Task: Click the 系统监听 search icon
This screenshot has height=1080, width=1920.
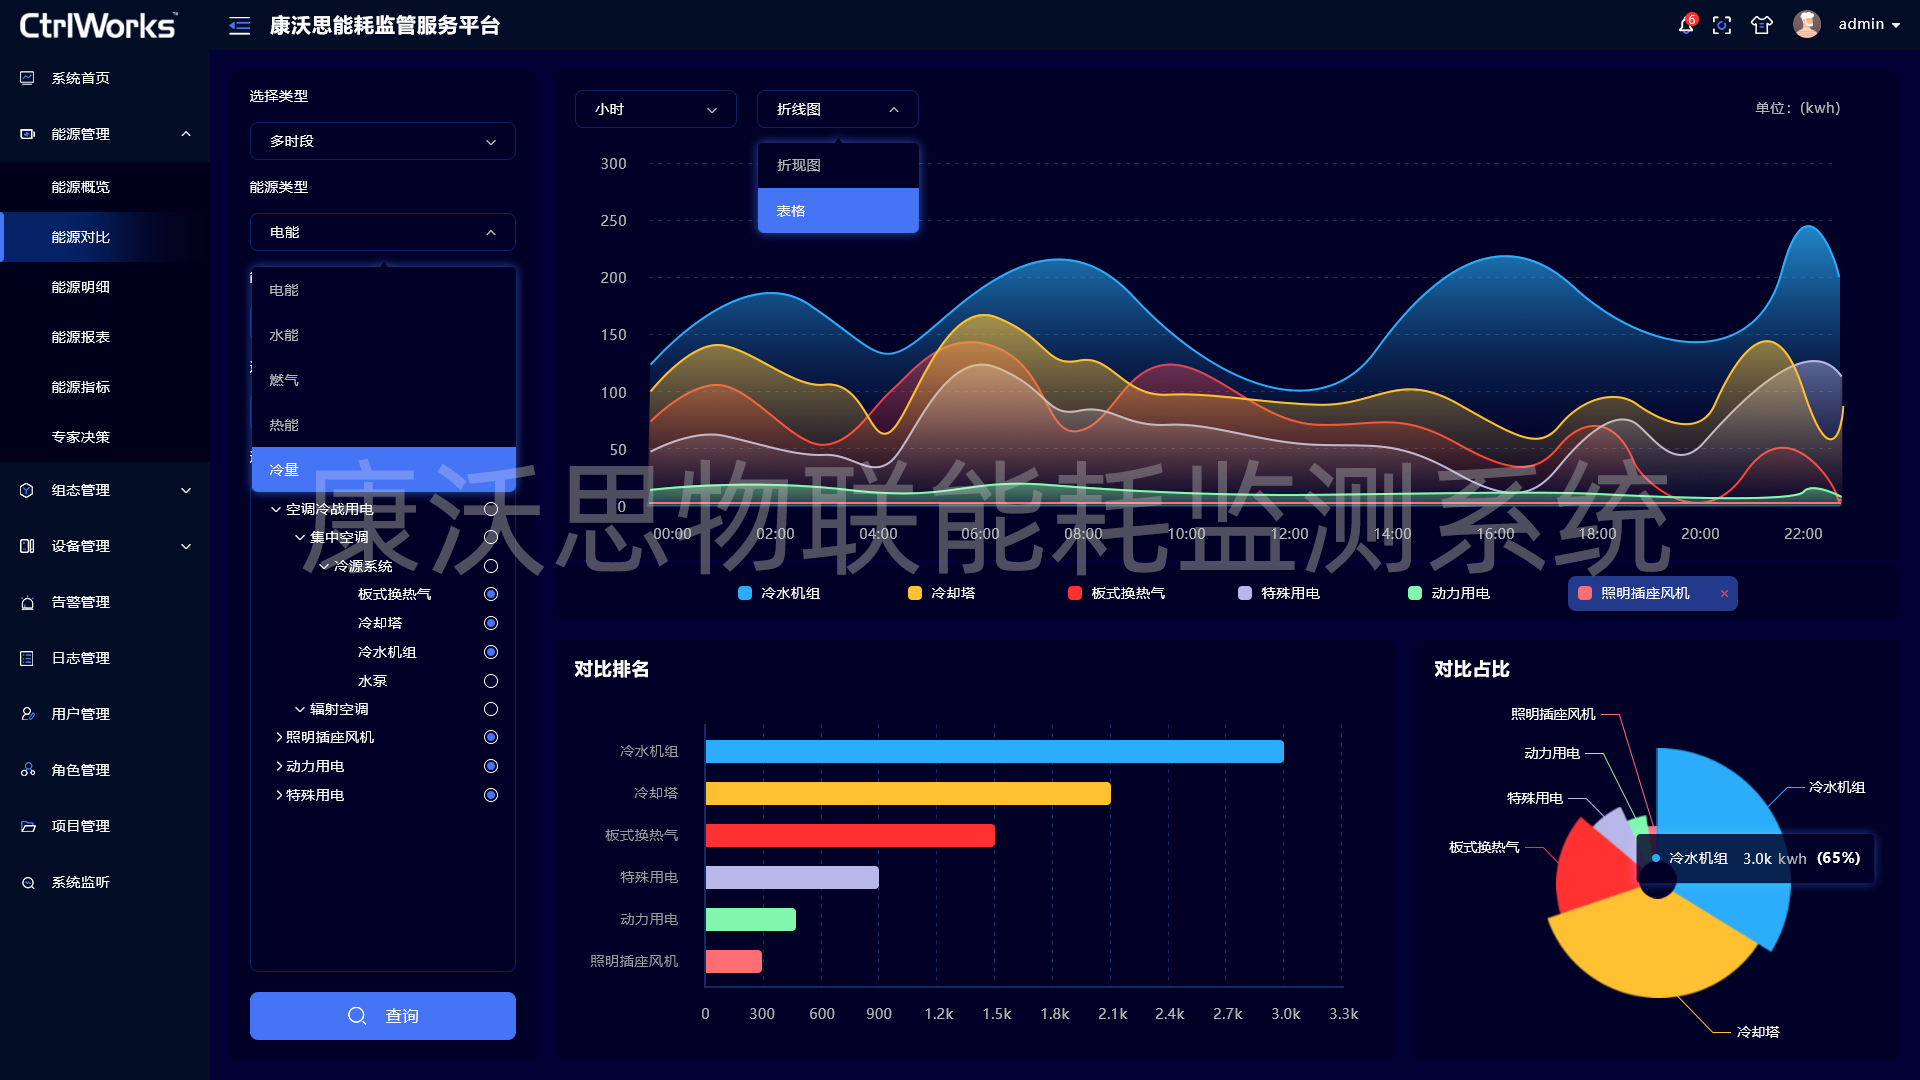Action: 28,882
